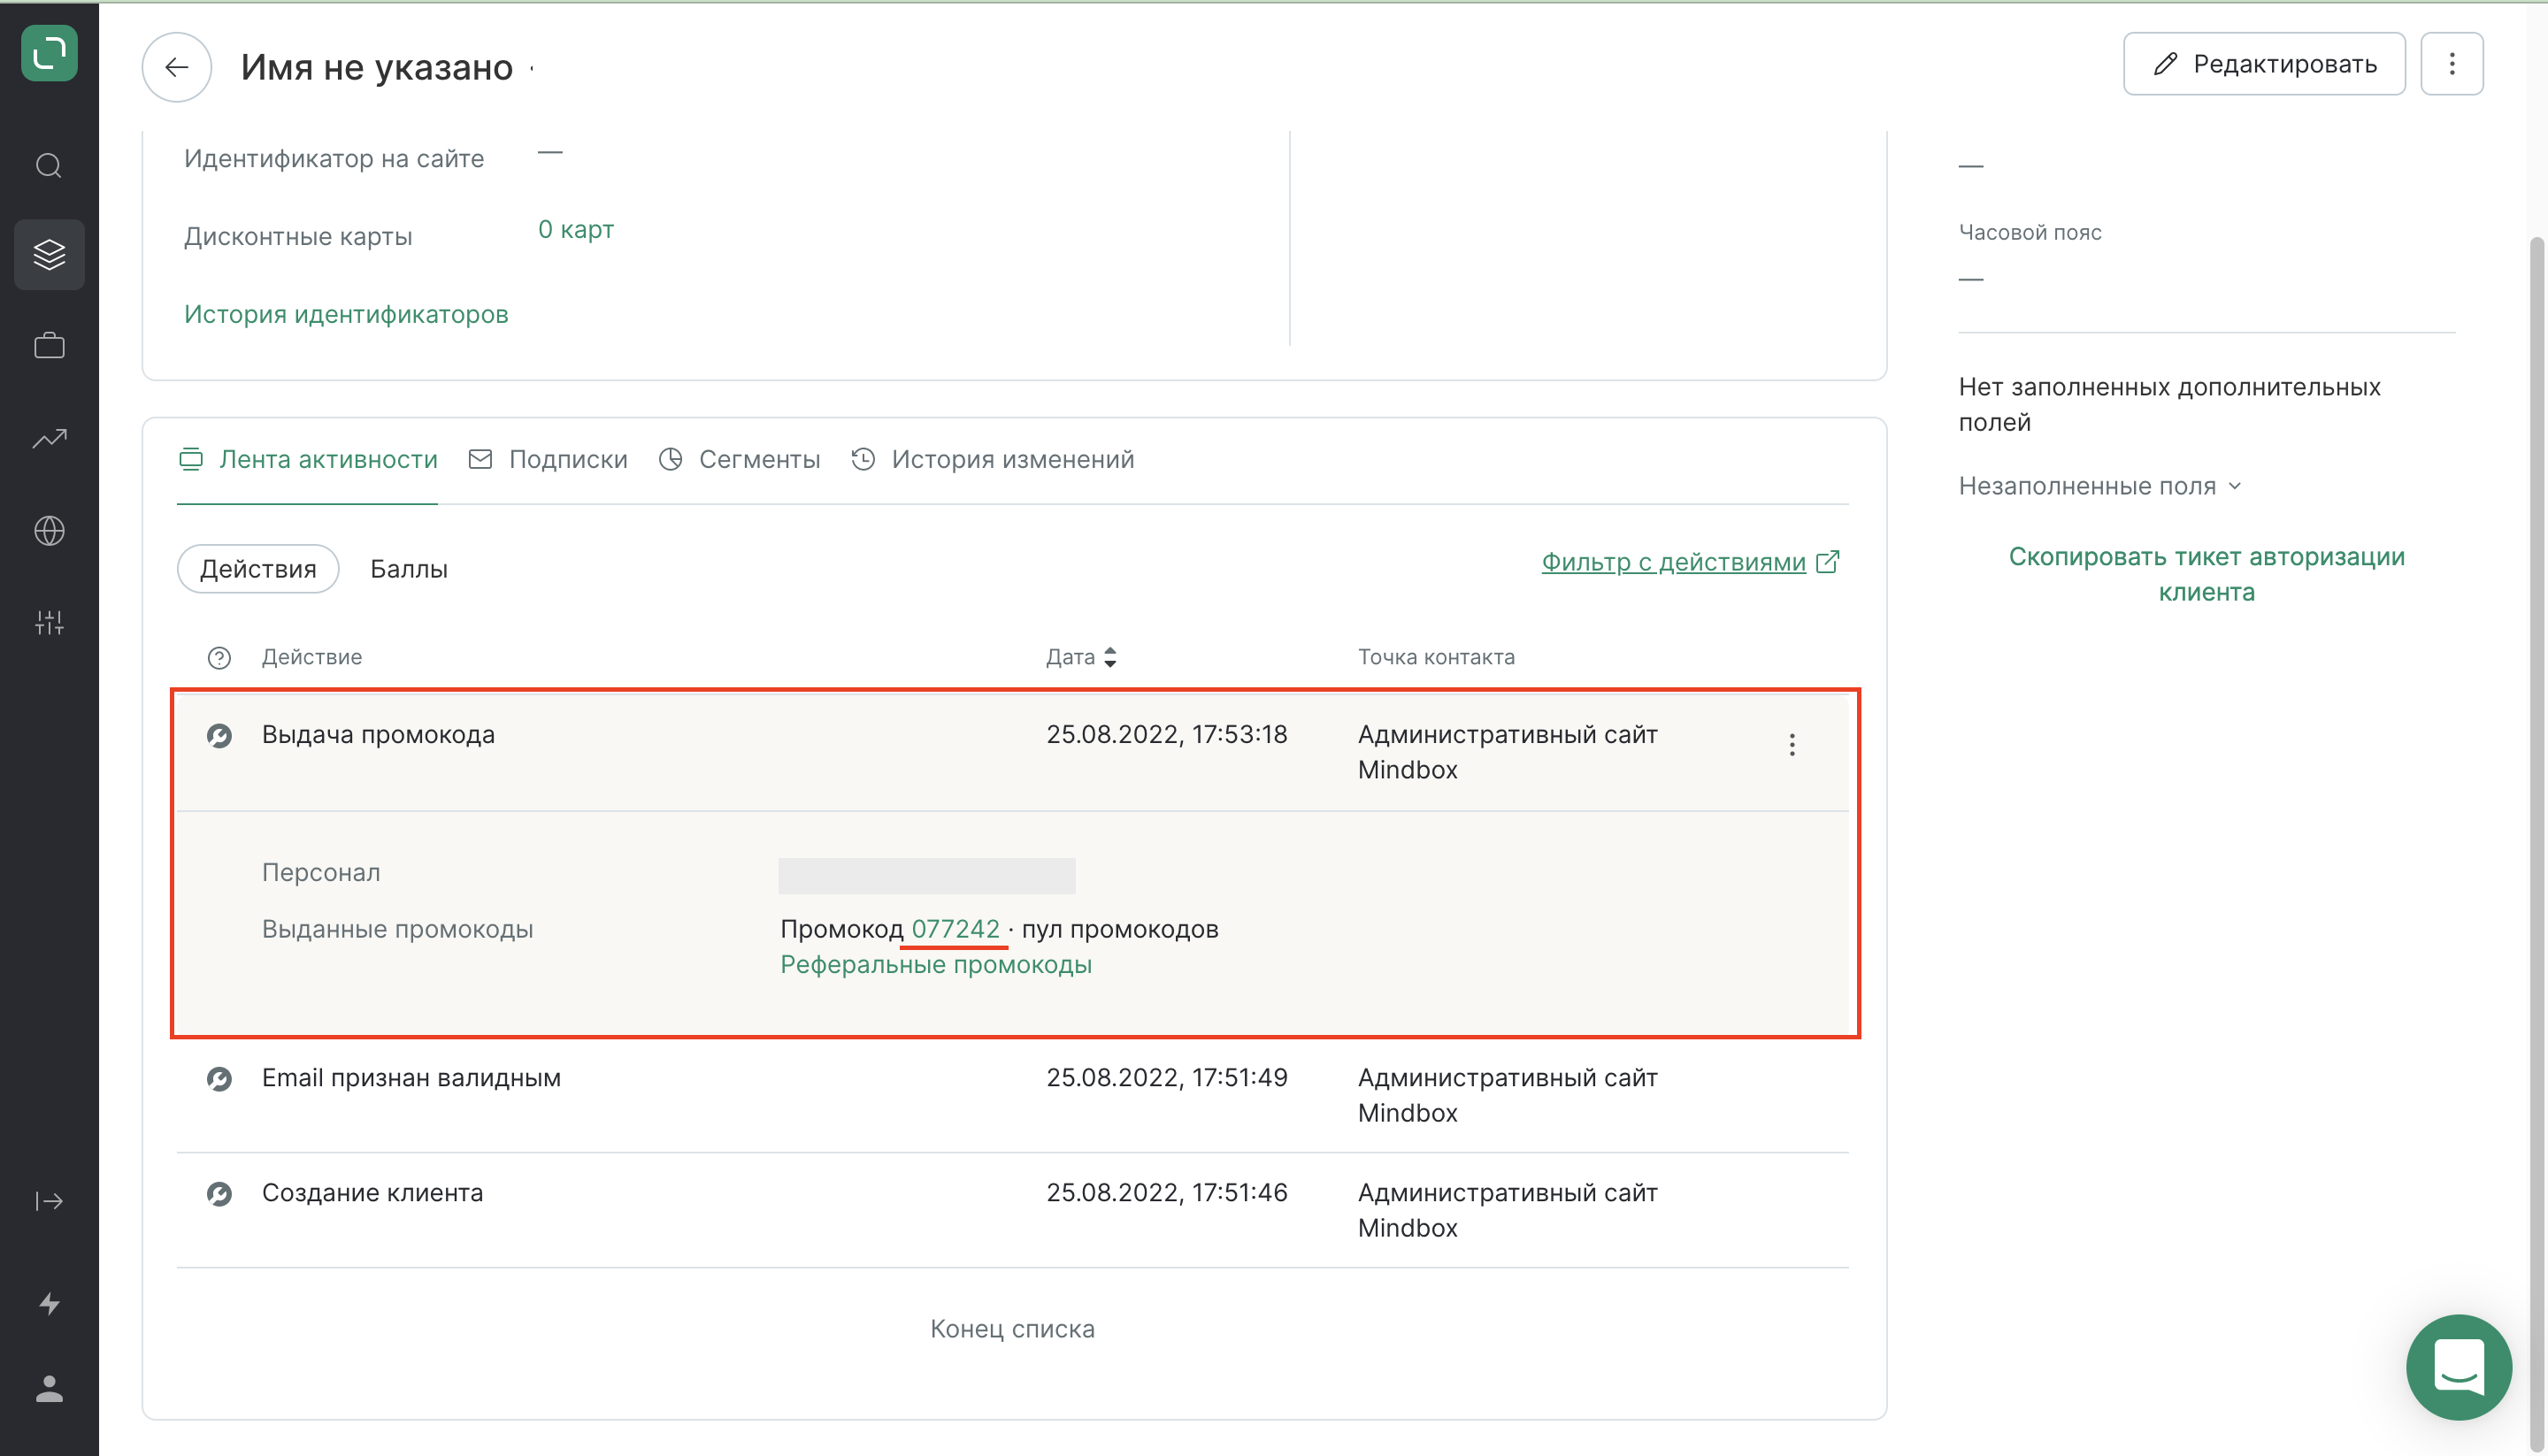This screenshot has height=1456, width=2548.
Task: Expand Незаполненные поля section
Action: coord(2100,486)
